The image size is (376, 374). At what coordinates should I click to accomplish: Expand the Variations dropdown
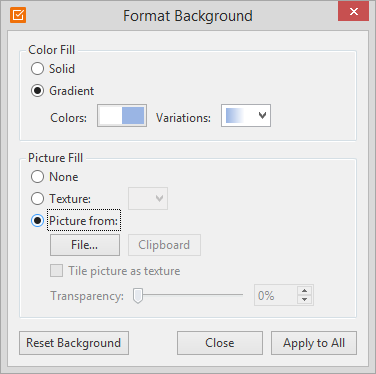pos(246,116)
